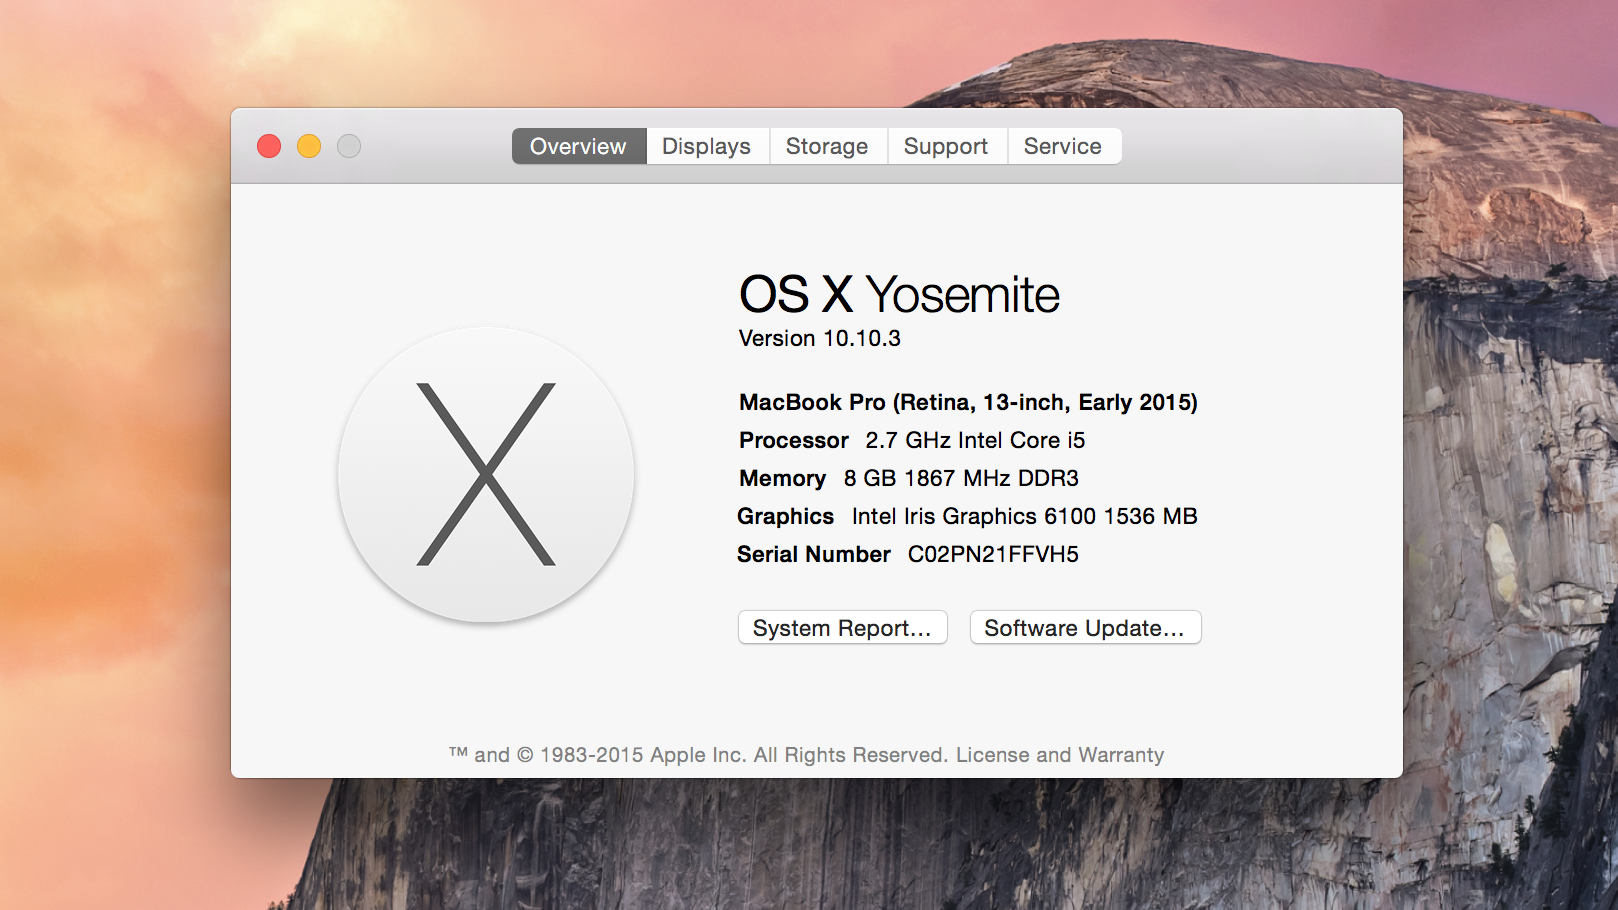Click the Software Update... button

tap(1085, 628)
